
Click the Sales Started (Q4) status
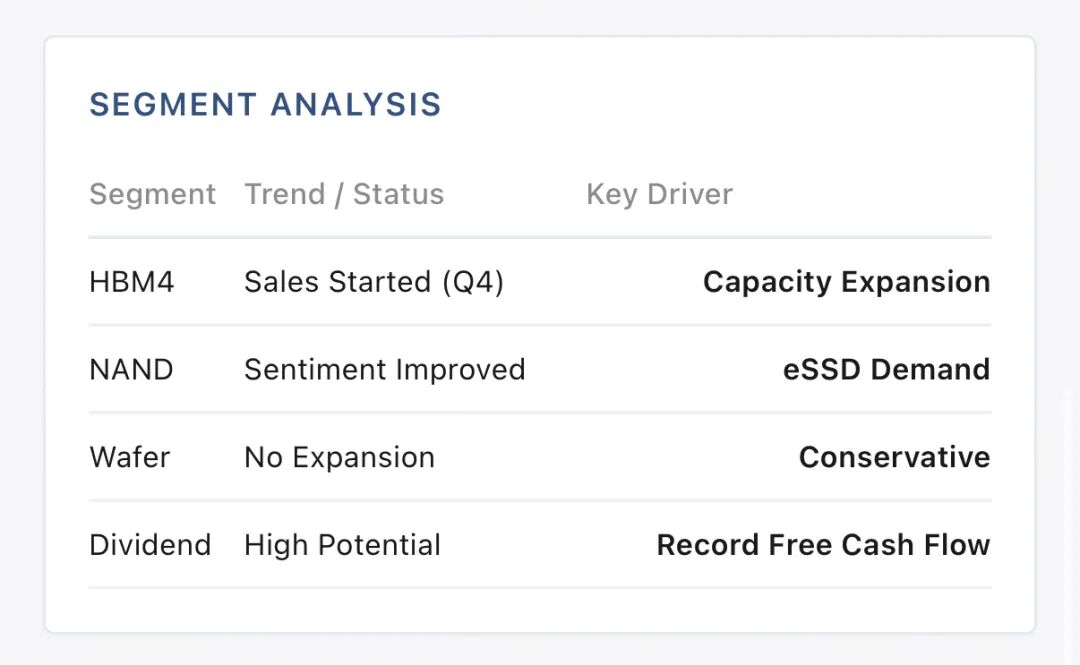click(x=373, y=282)
